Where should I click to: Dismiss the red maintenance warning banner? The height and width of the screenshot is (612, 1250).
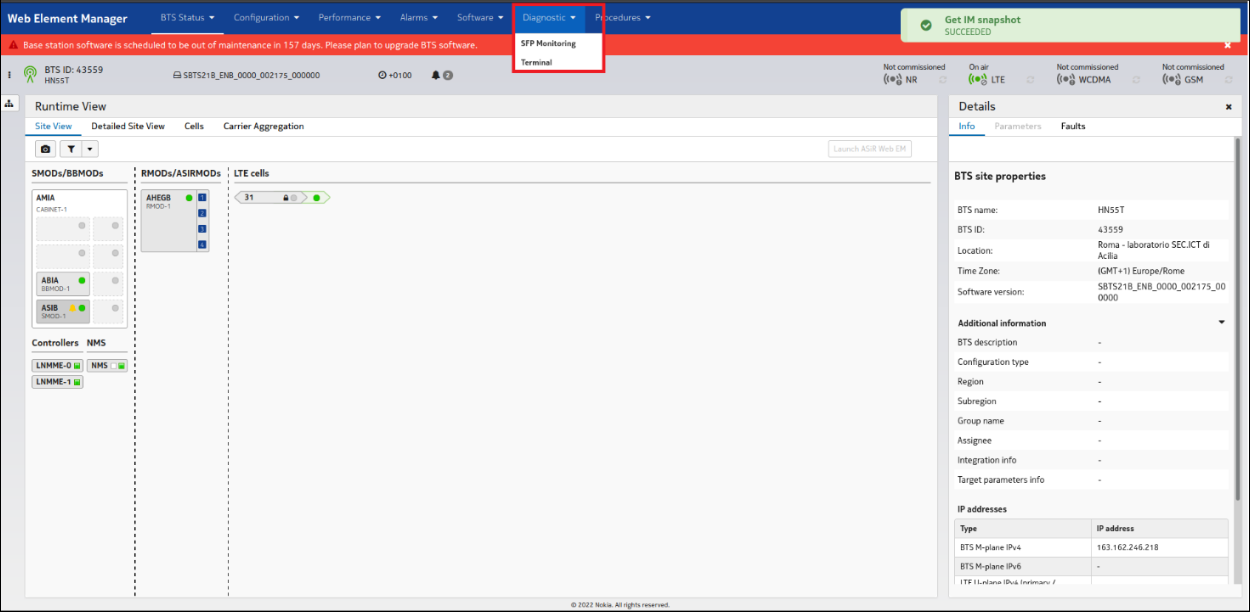pyautogui.click(x=1228, y=46)
